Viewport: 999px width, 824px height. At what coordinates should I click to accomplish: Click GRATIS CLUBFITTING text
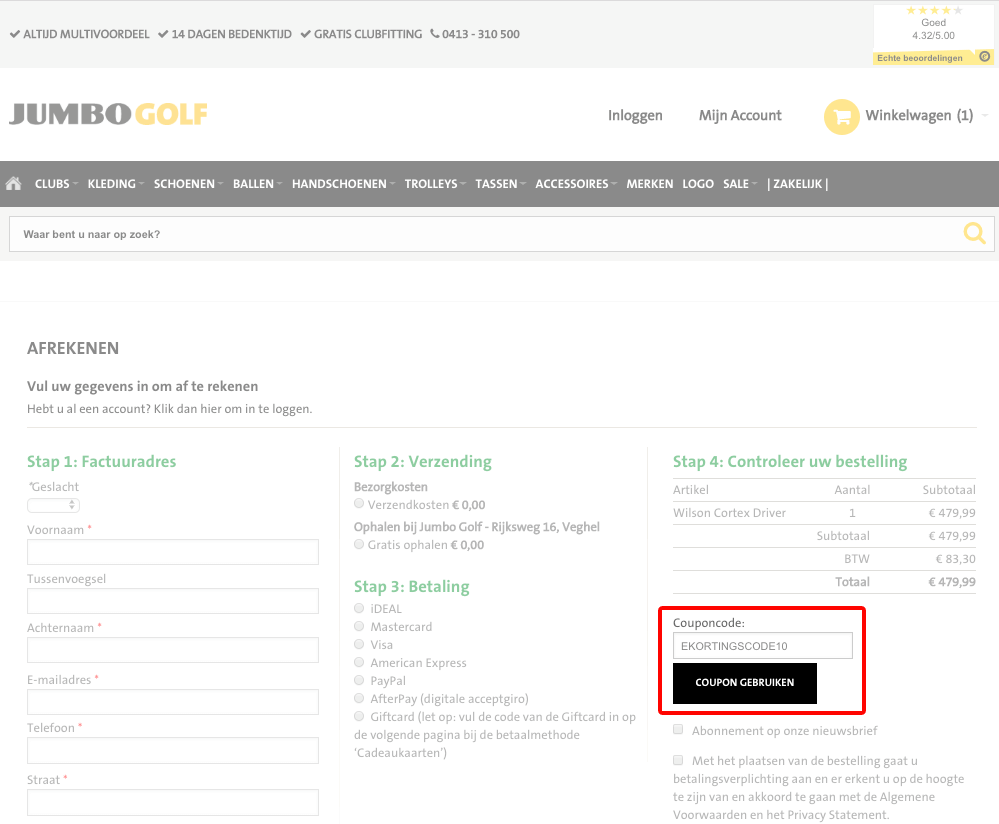(368, 34)
